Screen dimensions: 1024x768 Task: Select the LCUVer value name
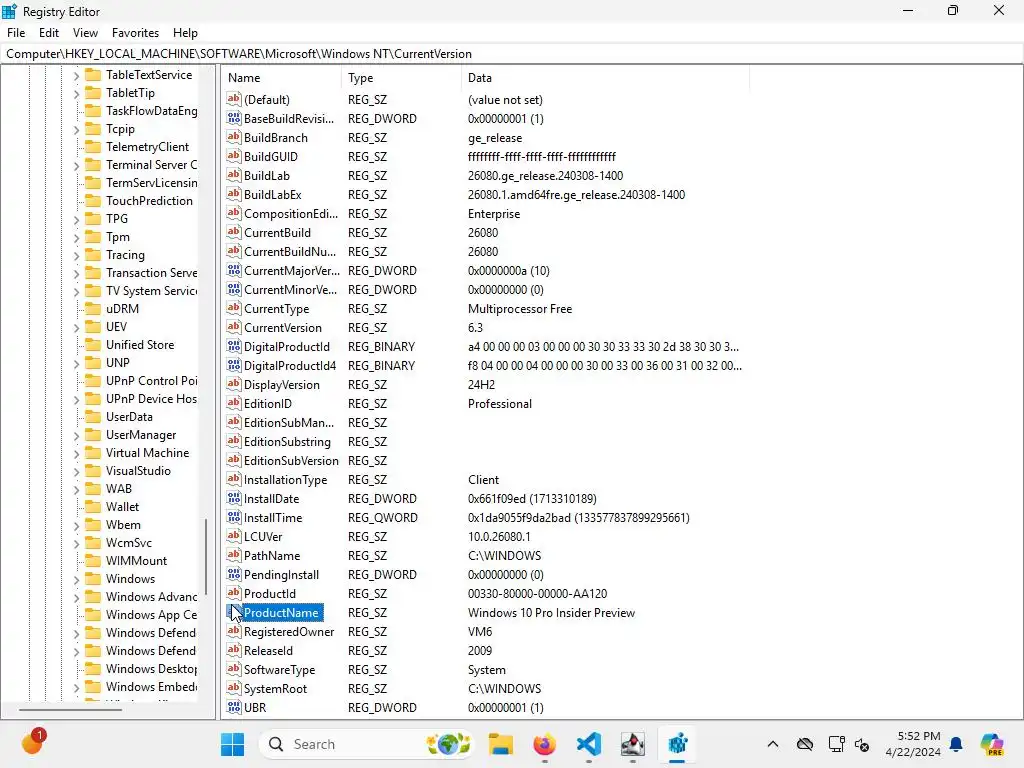(263, 537)
